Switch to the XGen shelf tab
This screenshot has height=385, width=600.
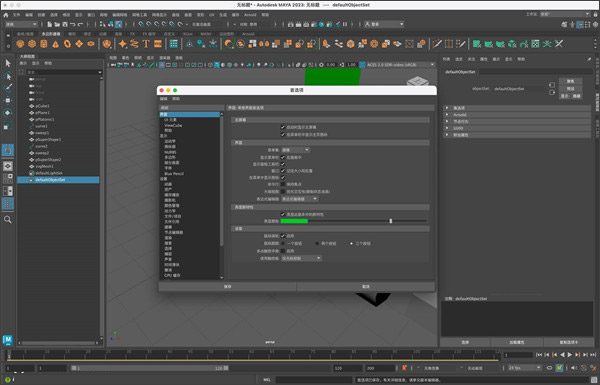pos(188,34)
